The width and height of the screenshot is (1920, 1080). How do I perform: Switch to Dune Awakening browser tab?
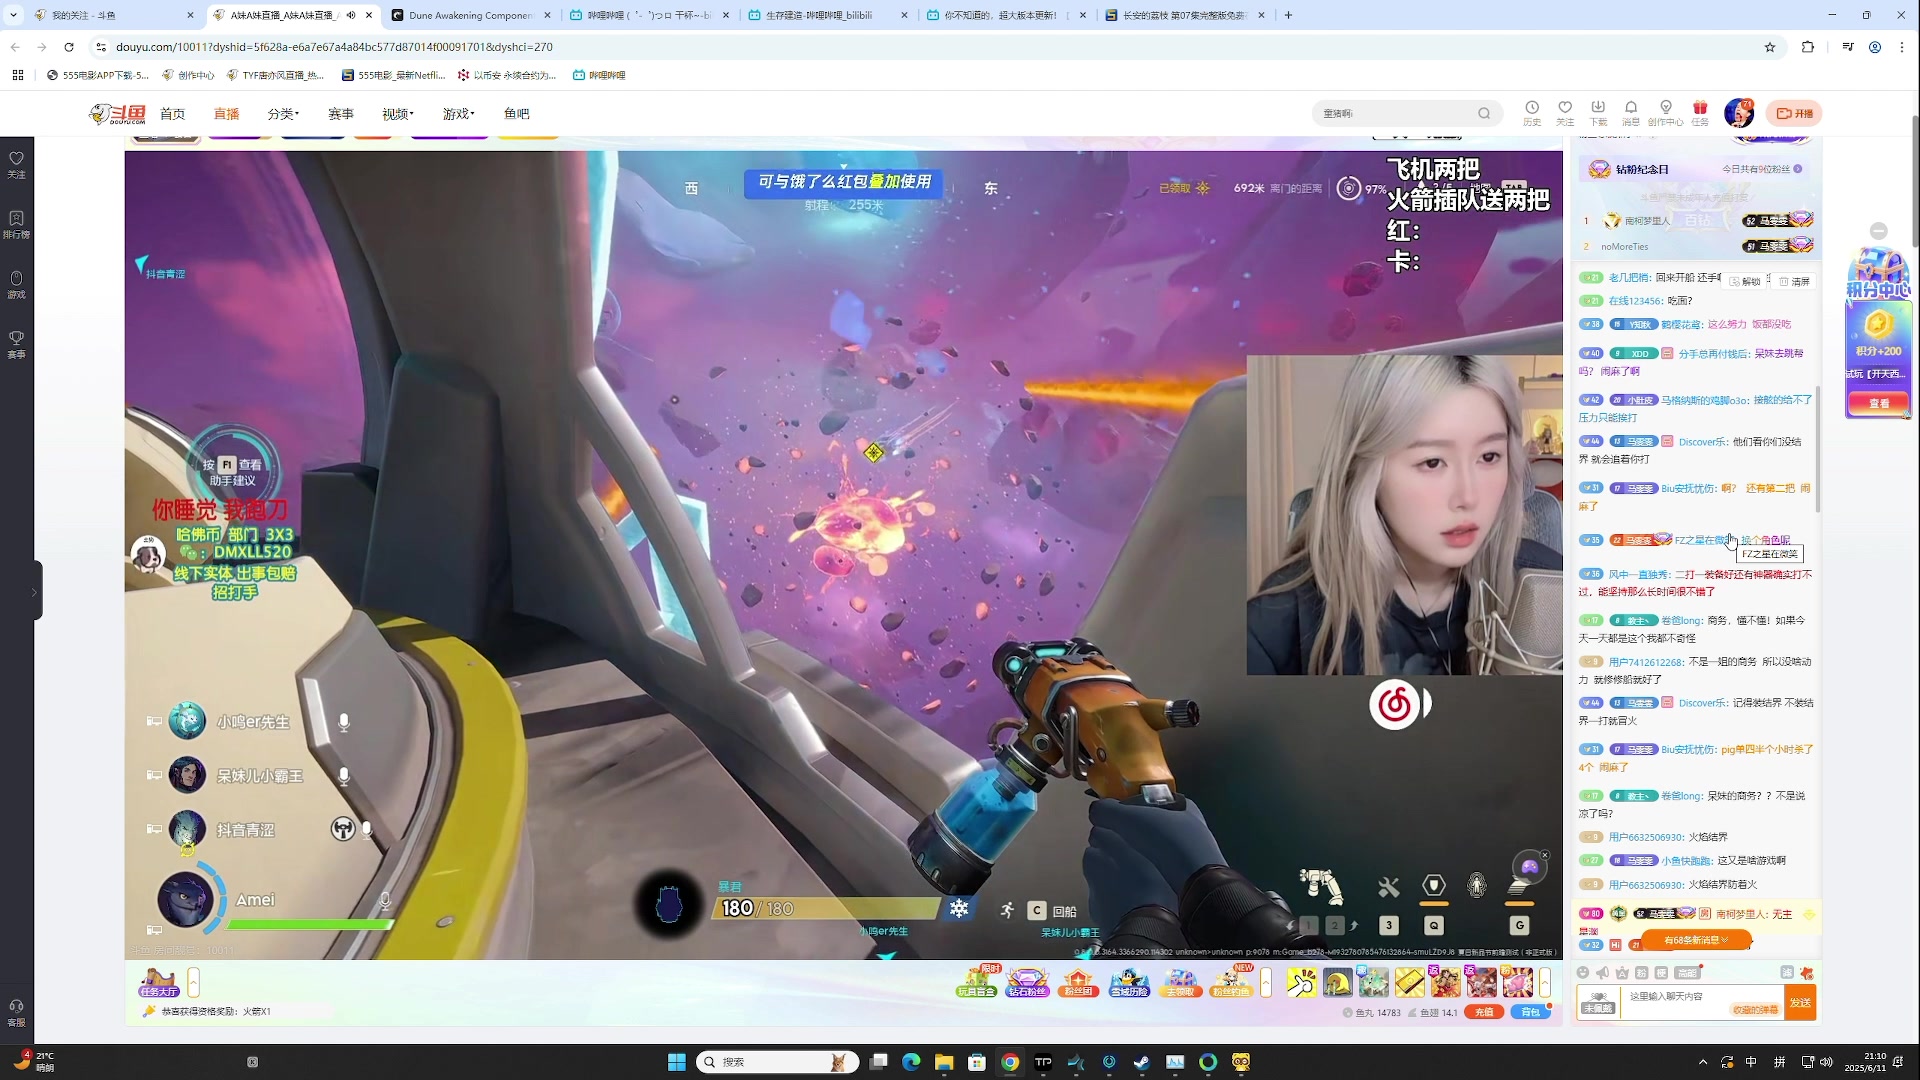[x=470, y=15]
